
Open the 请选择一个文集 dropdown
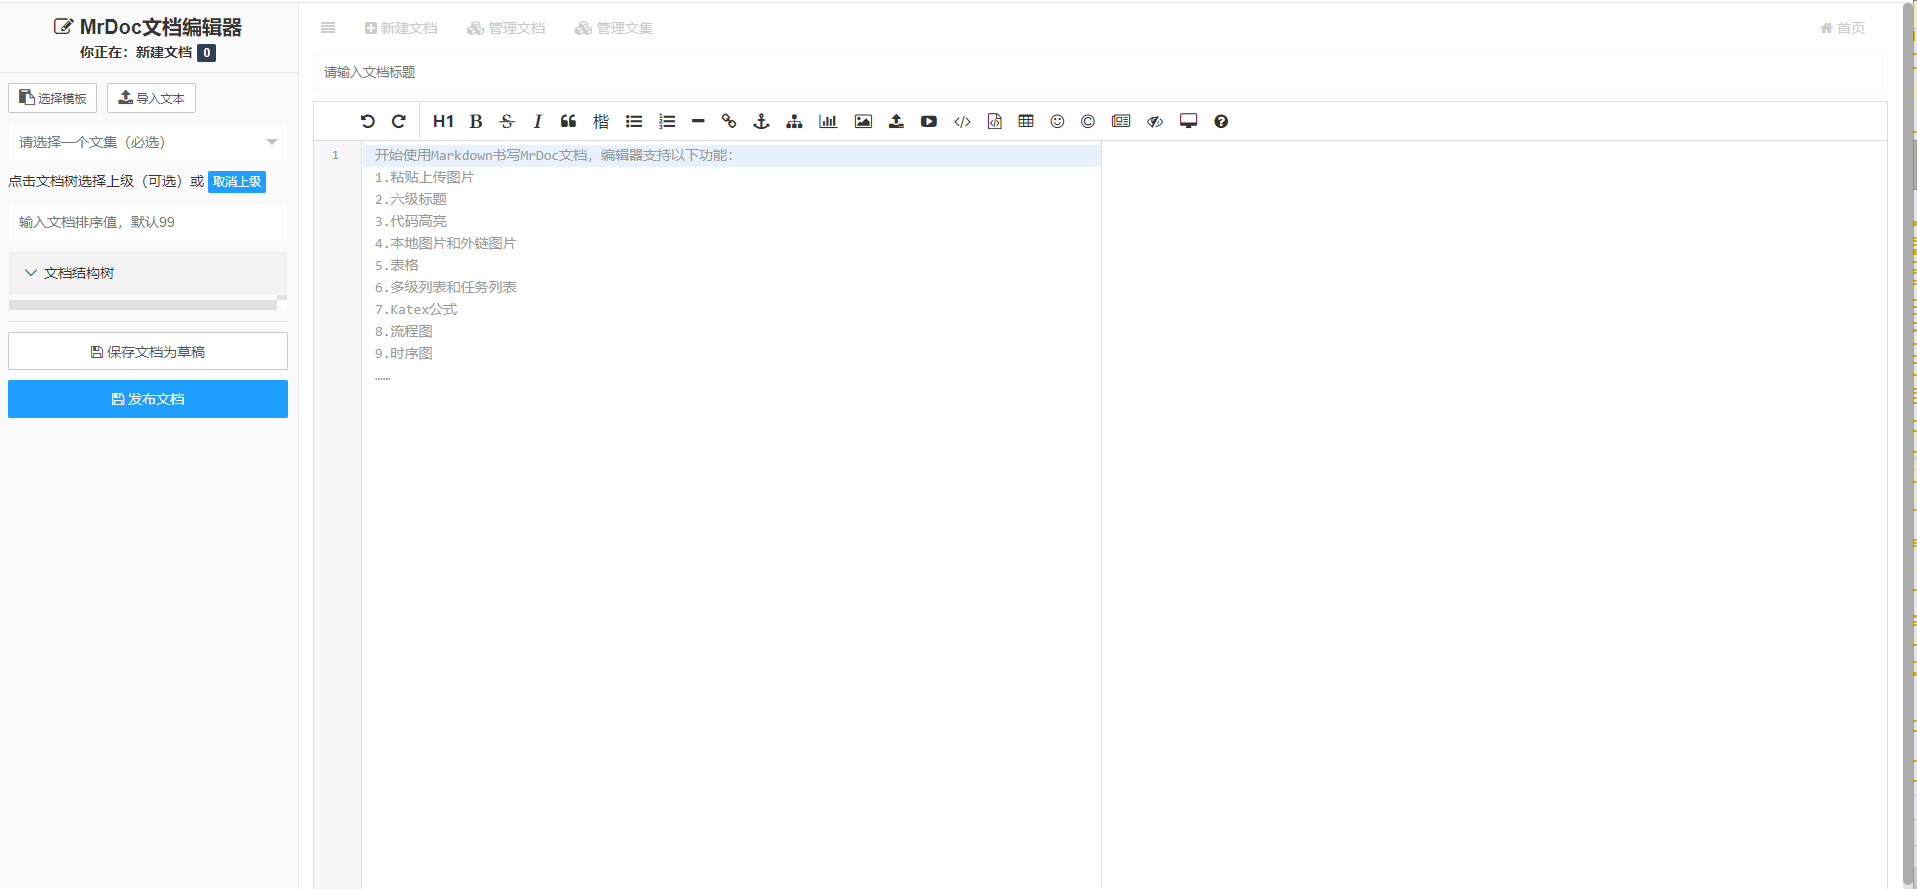(x=147, y=142)
